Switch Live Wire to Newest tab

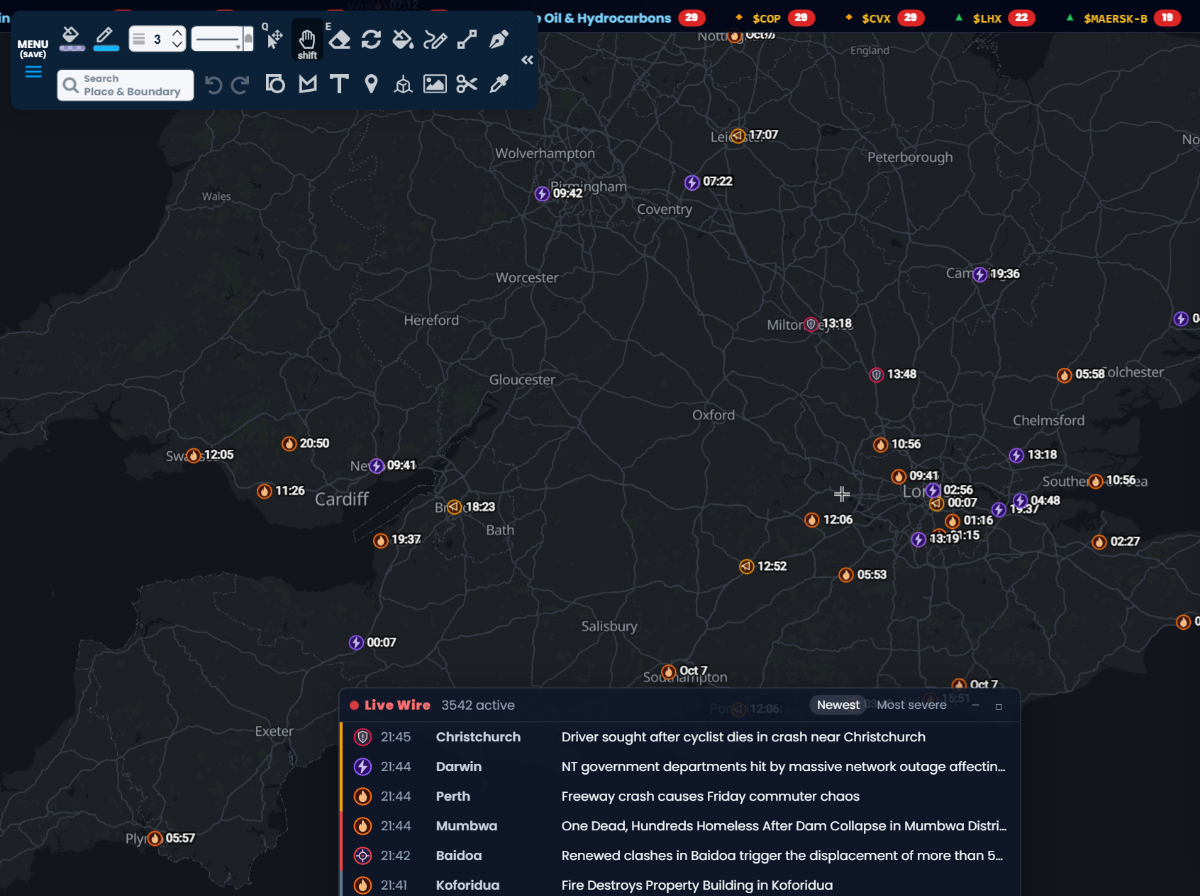click(x=838, y=705)
